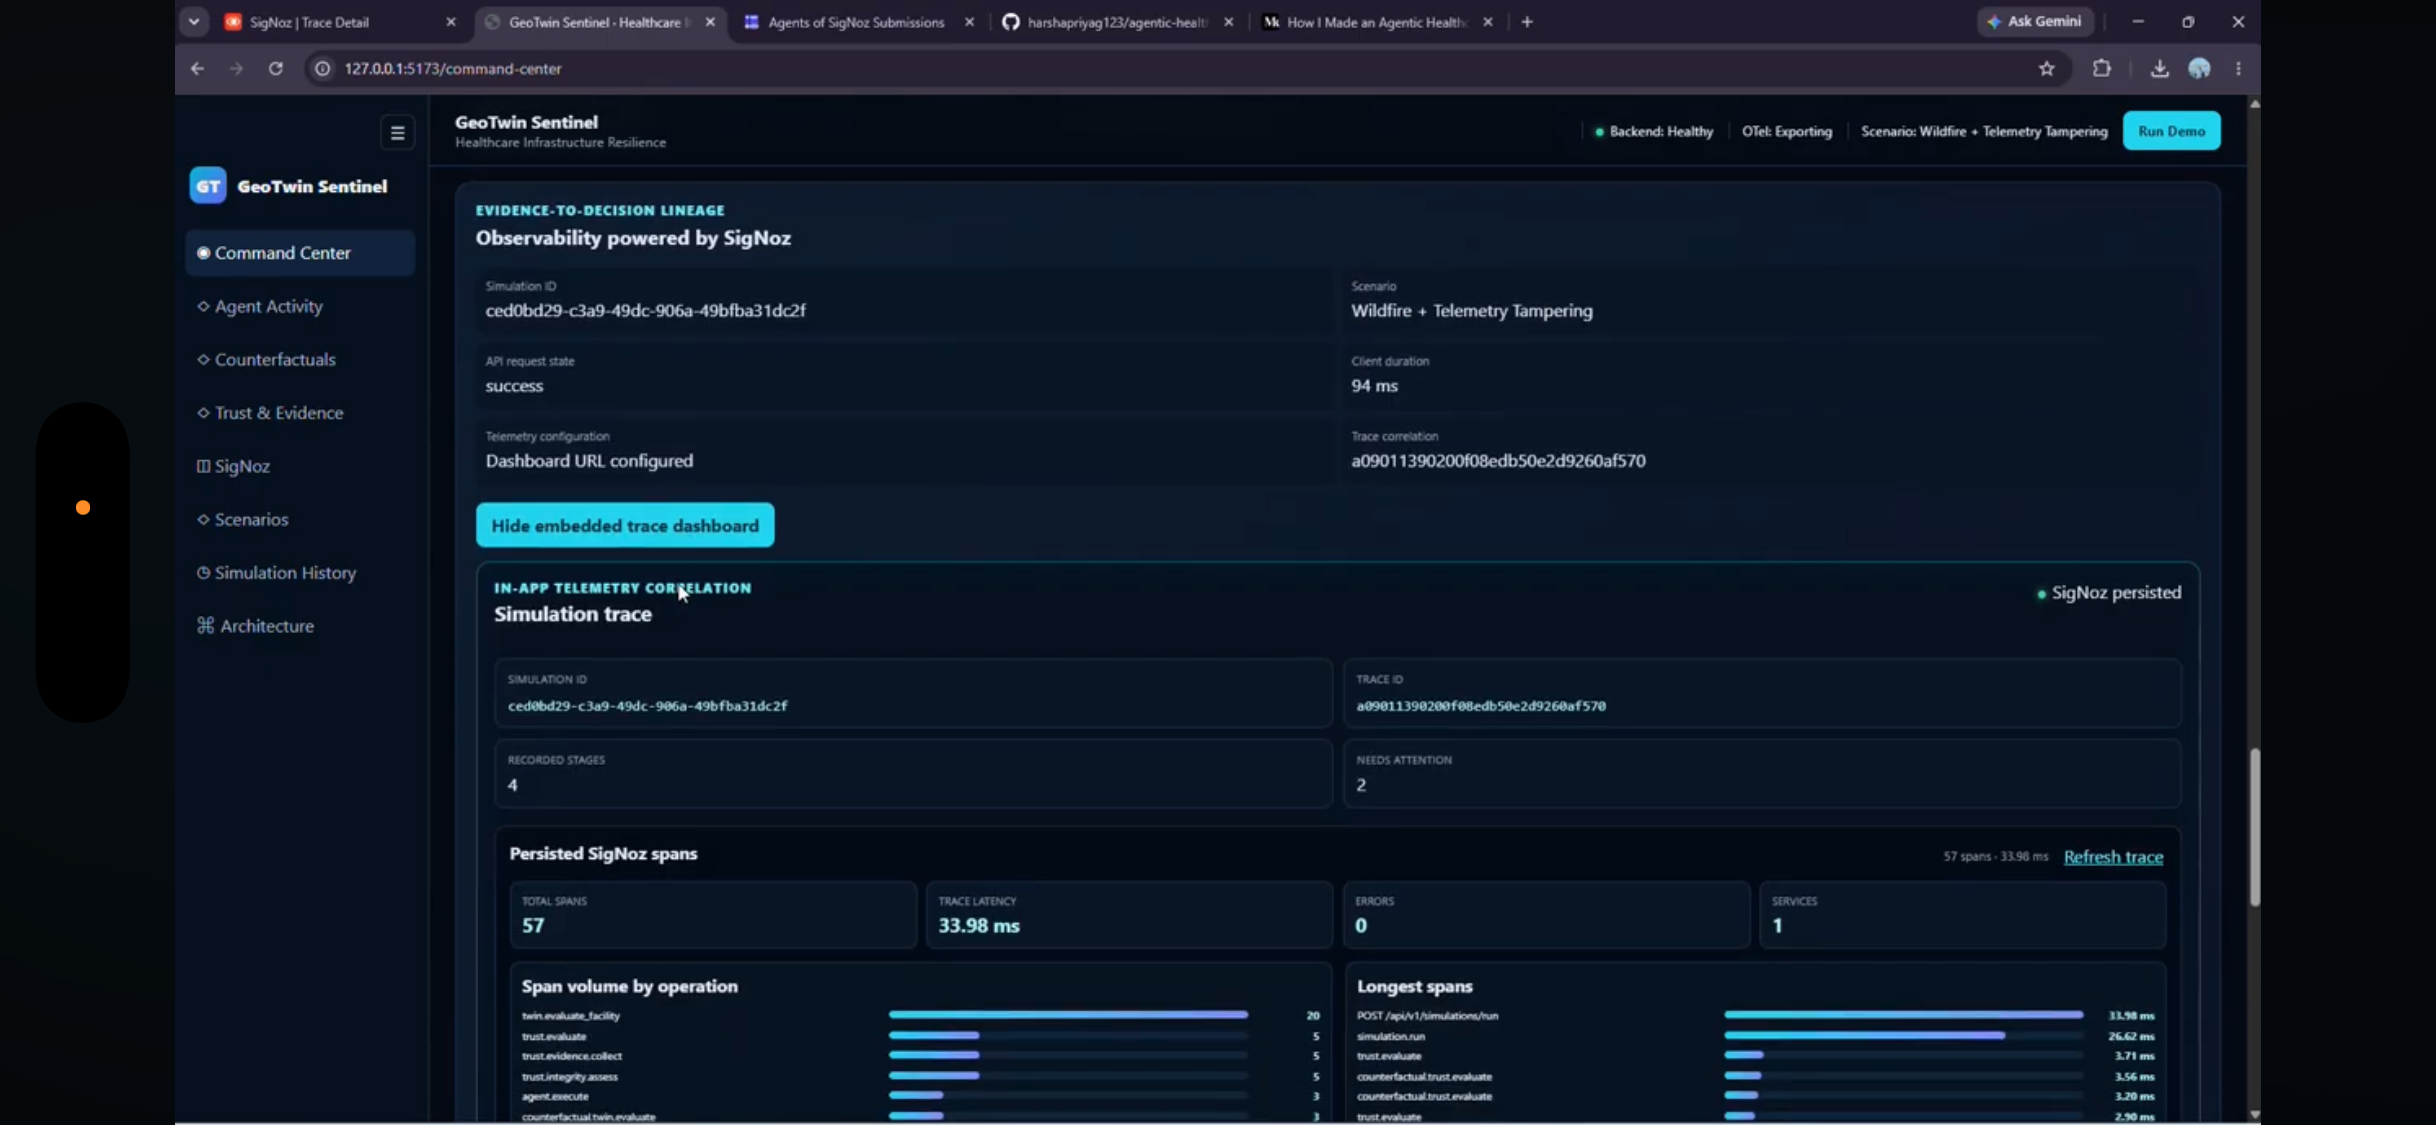Open a new browser tab
2436x1125 pixels.
pos(1527,22)
